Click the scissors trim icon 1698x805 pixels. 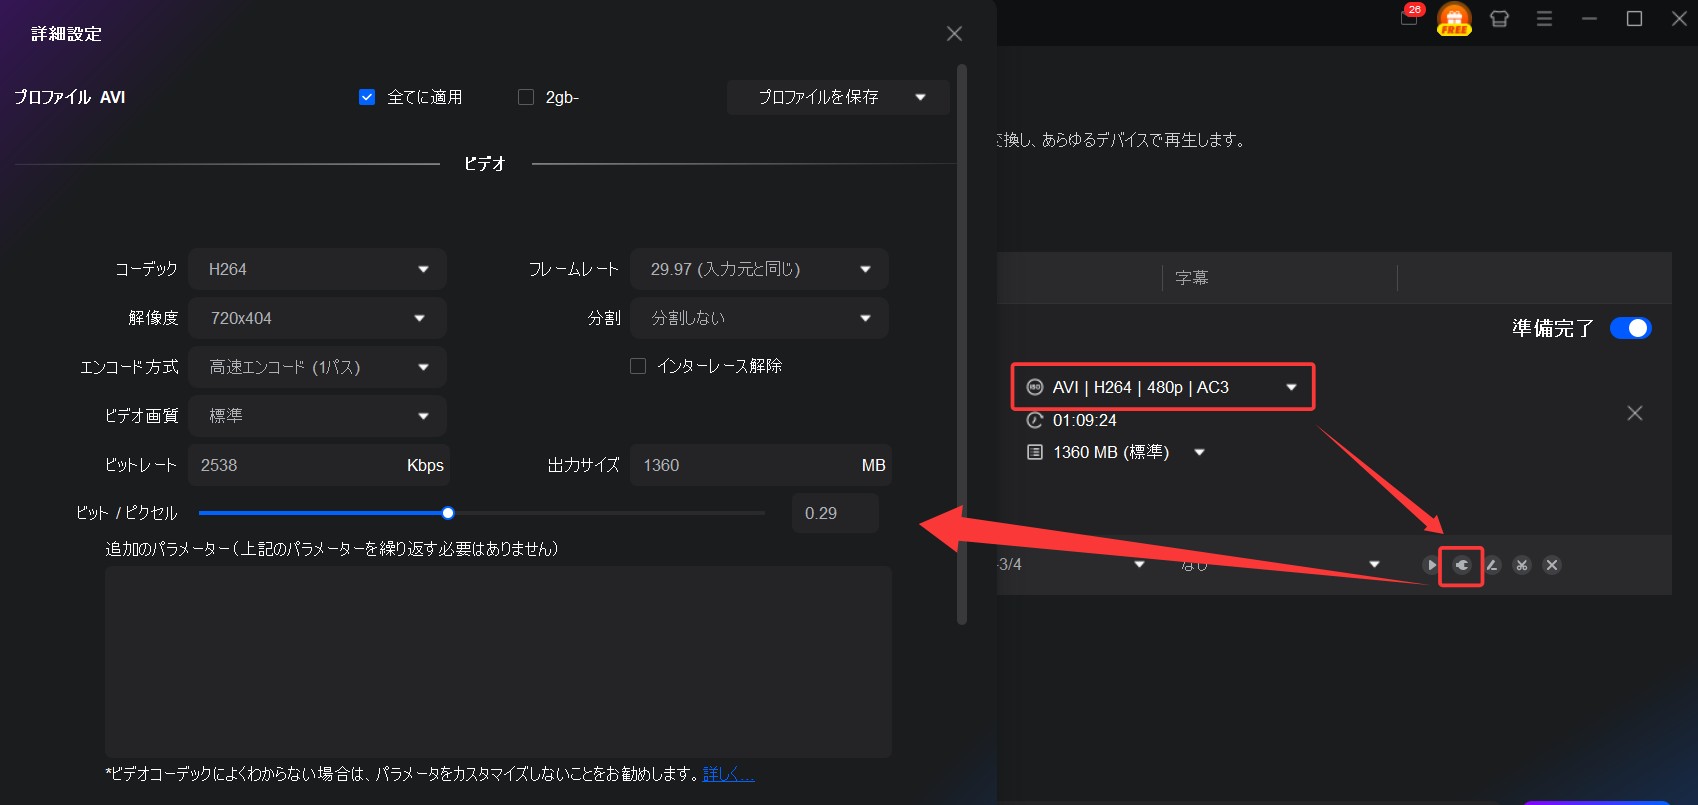(1522, 565)
